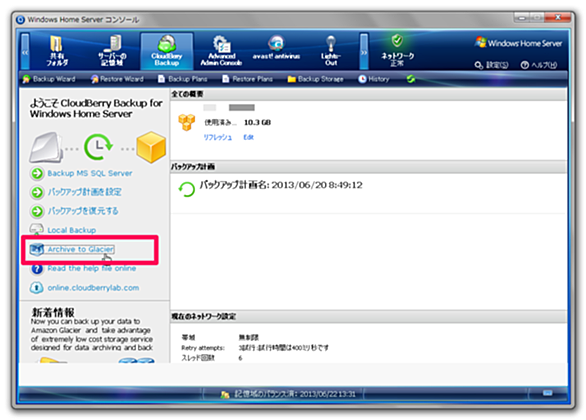Click the status bar icon at far right
The width and height of the screenshot is (586, 420).
[548, 393]
